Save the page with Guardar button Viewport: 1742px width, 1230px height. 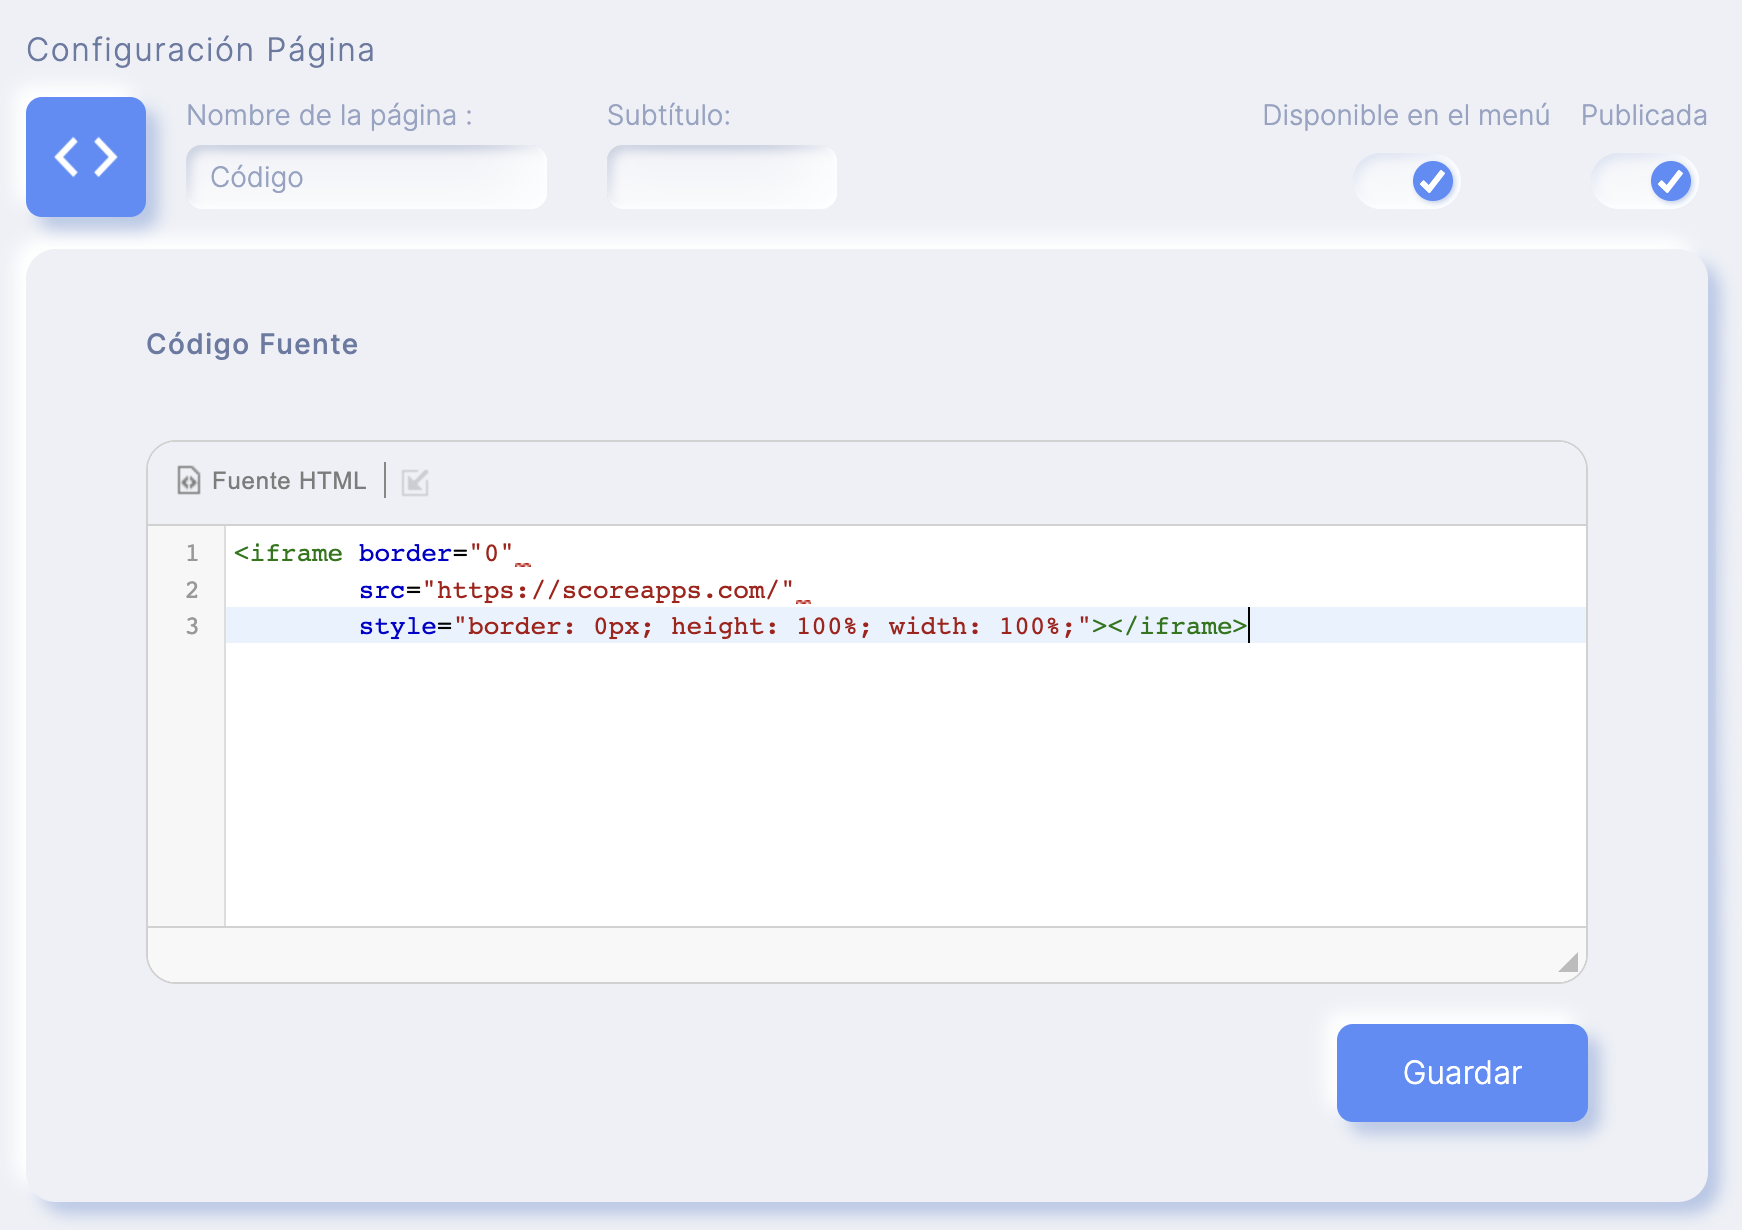1462,1073
